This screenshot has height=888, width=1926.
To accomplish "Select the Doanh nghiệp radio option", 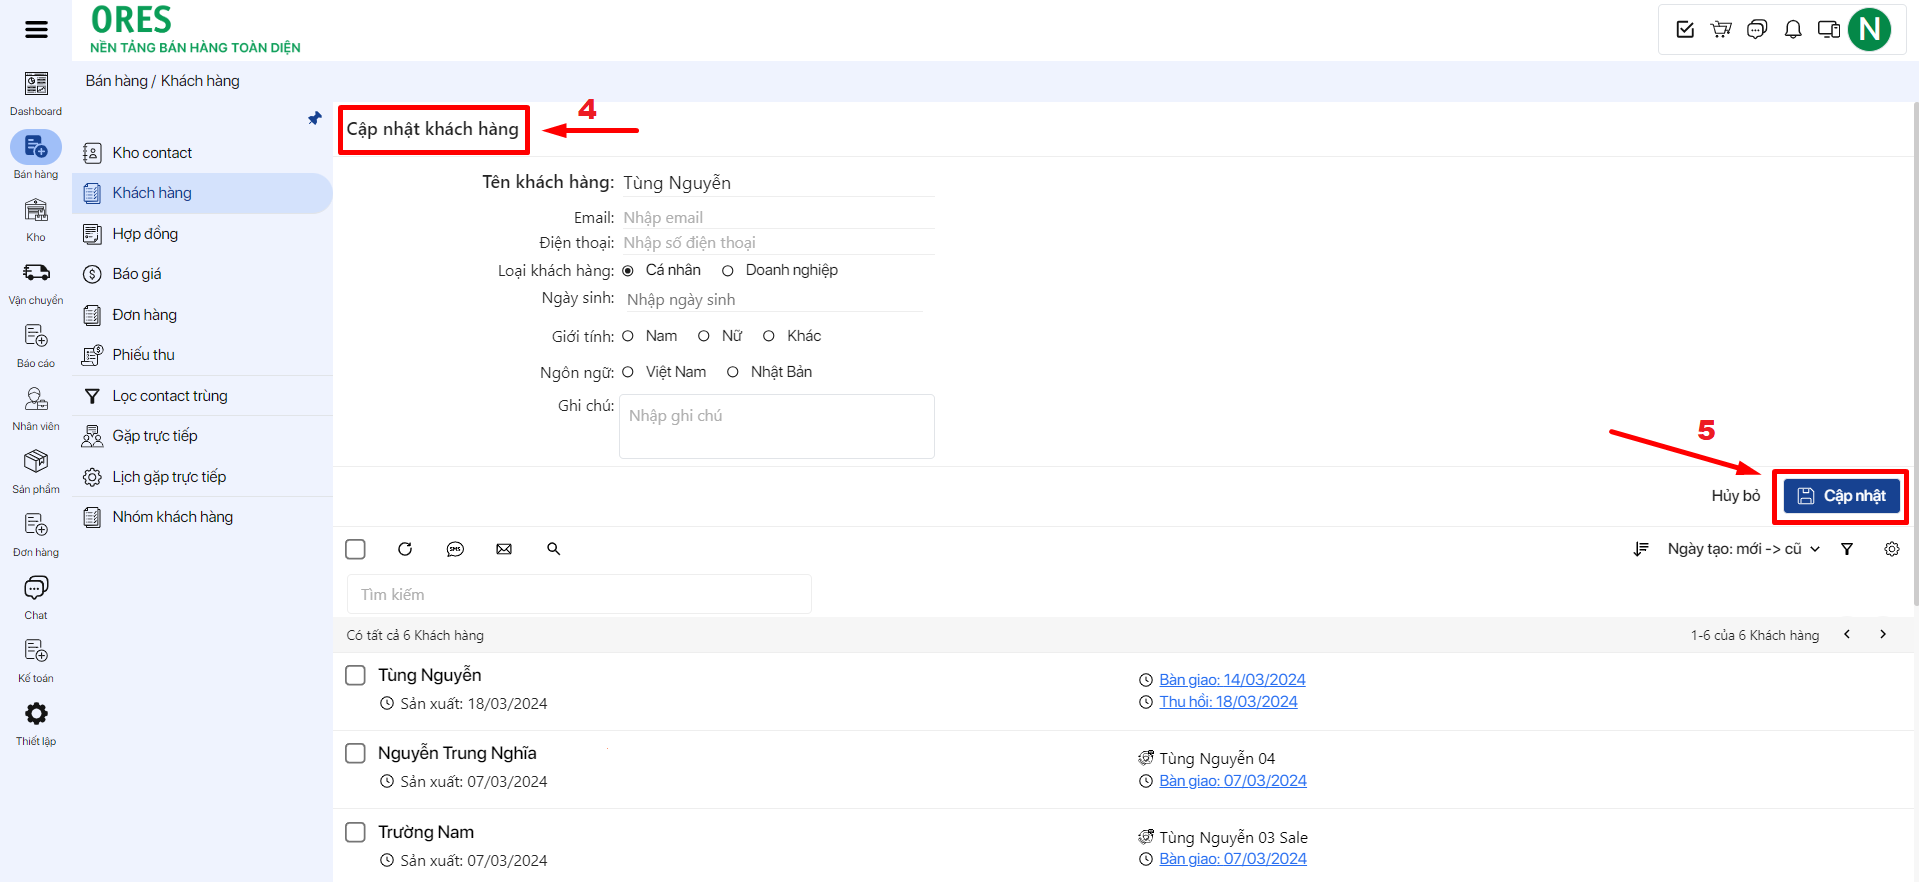I will (728, 271).
